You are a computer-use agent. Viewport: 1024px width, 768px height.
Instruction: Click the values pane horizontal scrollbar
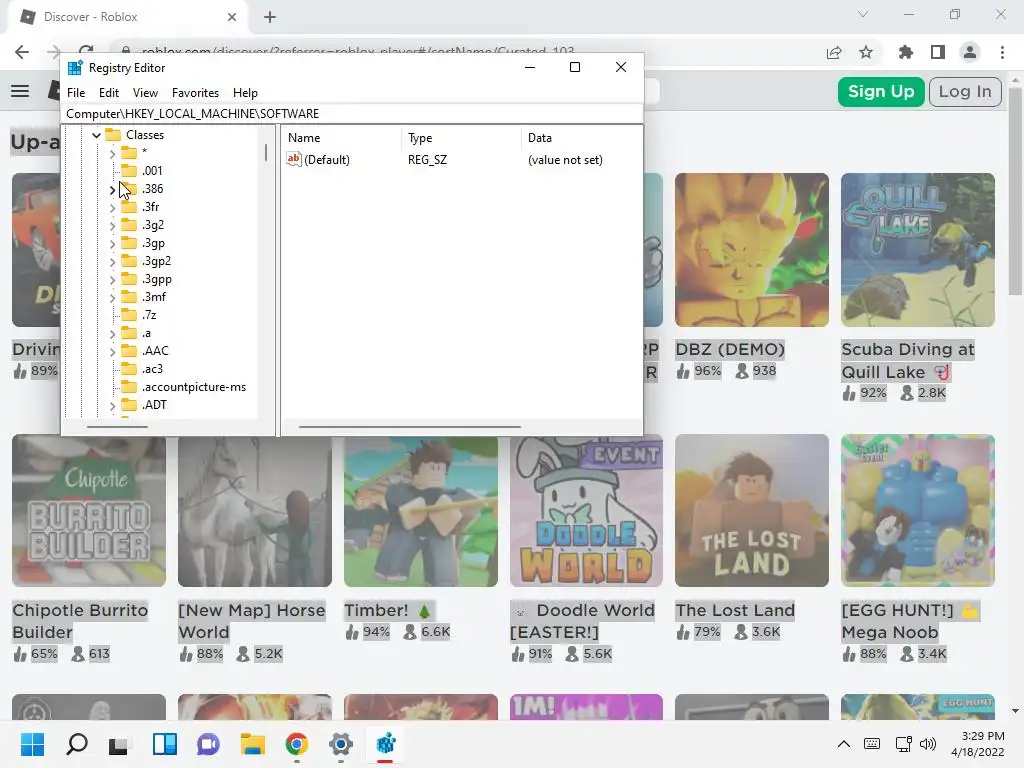coord(409,427)
